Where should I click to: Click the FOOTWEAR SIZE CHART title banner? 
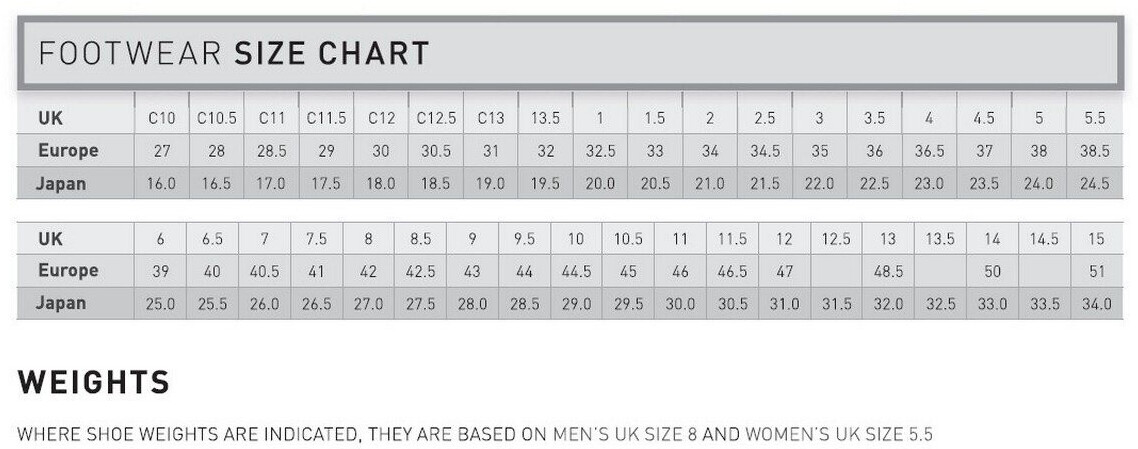570,54
